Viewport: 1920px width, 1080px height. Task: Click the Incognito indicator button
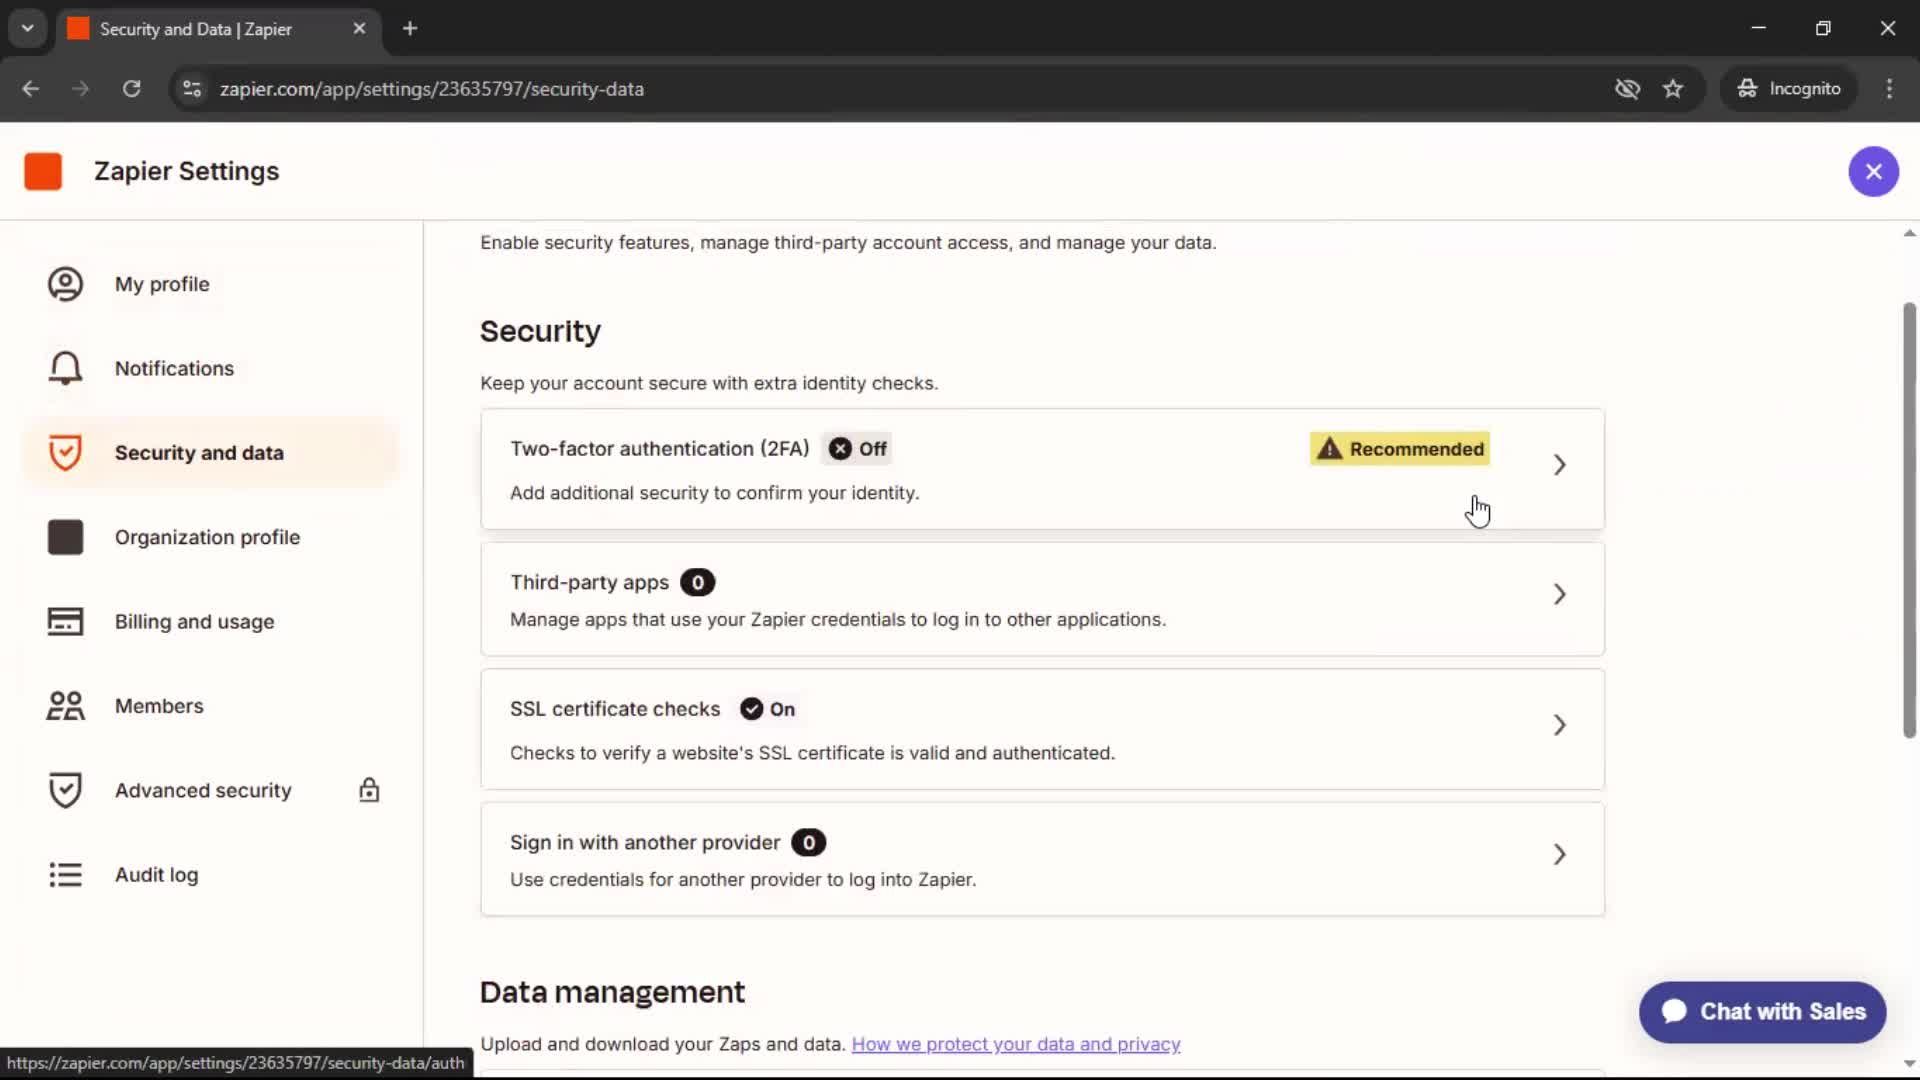point(1789,89)
